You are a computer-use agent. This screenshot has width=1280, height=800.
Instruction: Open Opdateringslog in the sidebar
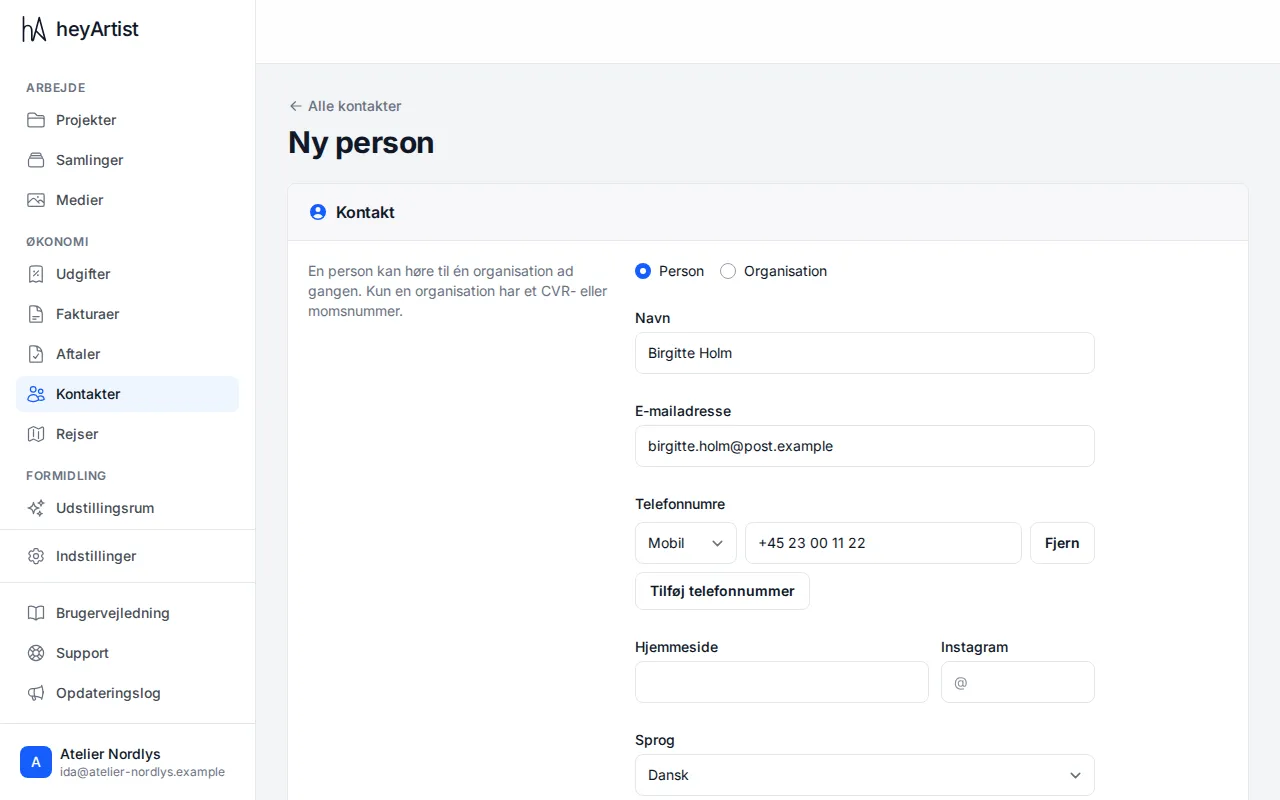click(127, 693)
